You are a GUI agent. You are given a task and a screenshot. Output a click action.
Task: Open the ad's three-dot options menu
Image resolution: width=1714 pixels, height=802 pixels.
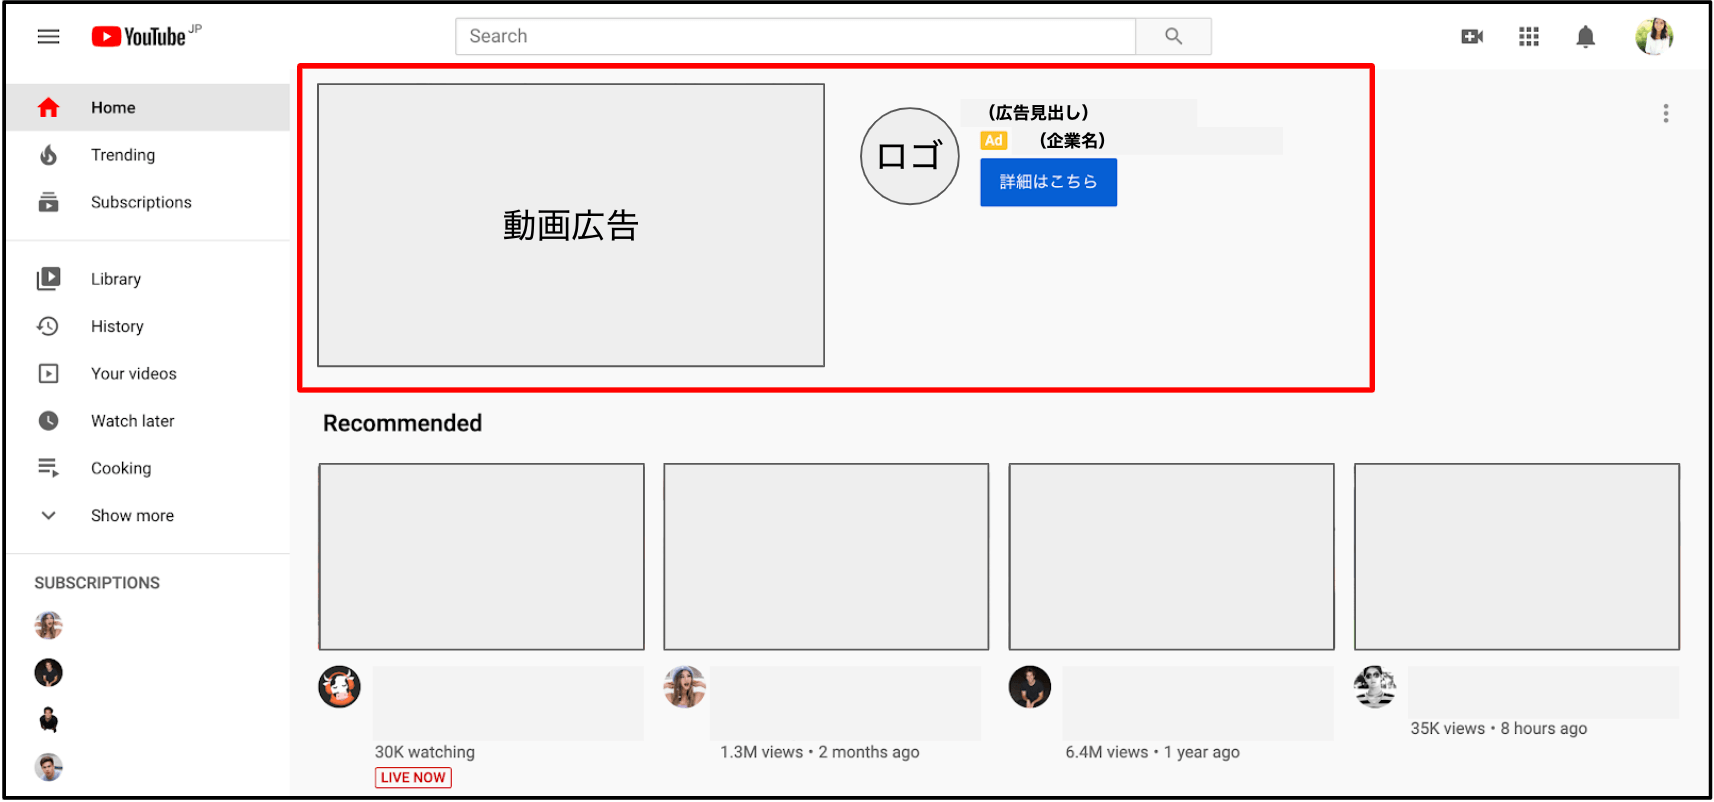point(1665,113)
